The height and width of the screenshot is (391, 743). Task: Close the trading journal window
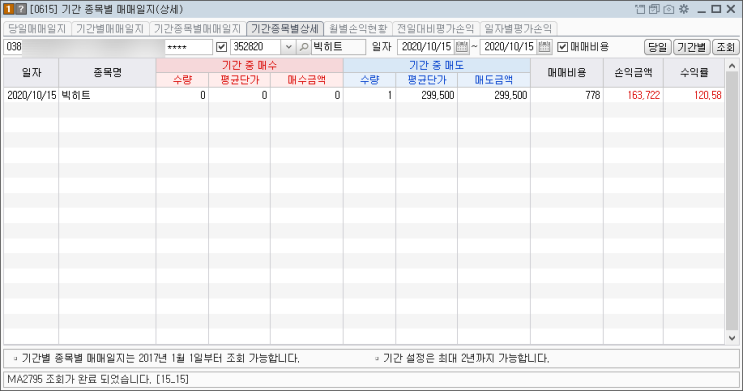(731, 9)
